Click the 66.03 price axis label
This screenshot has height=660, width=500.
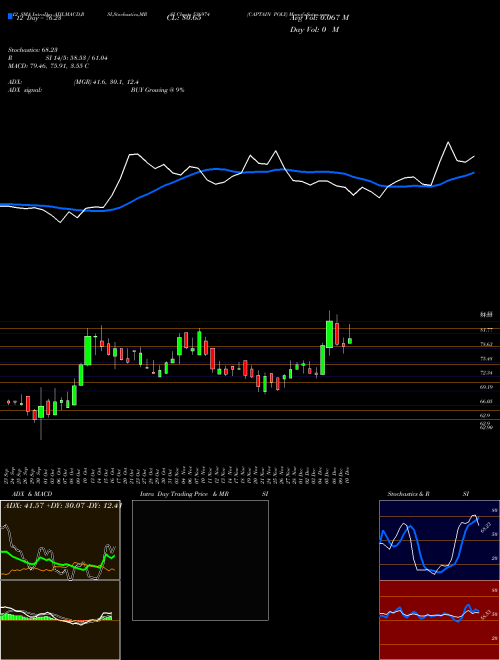pyautogui.click(x=487, y=402)
